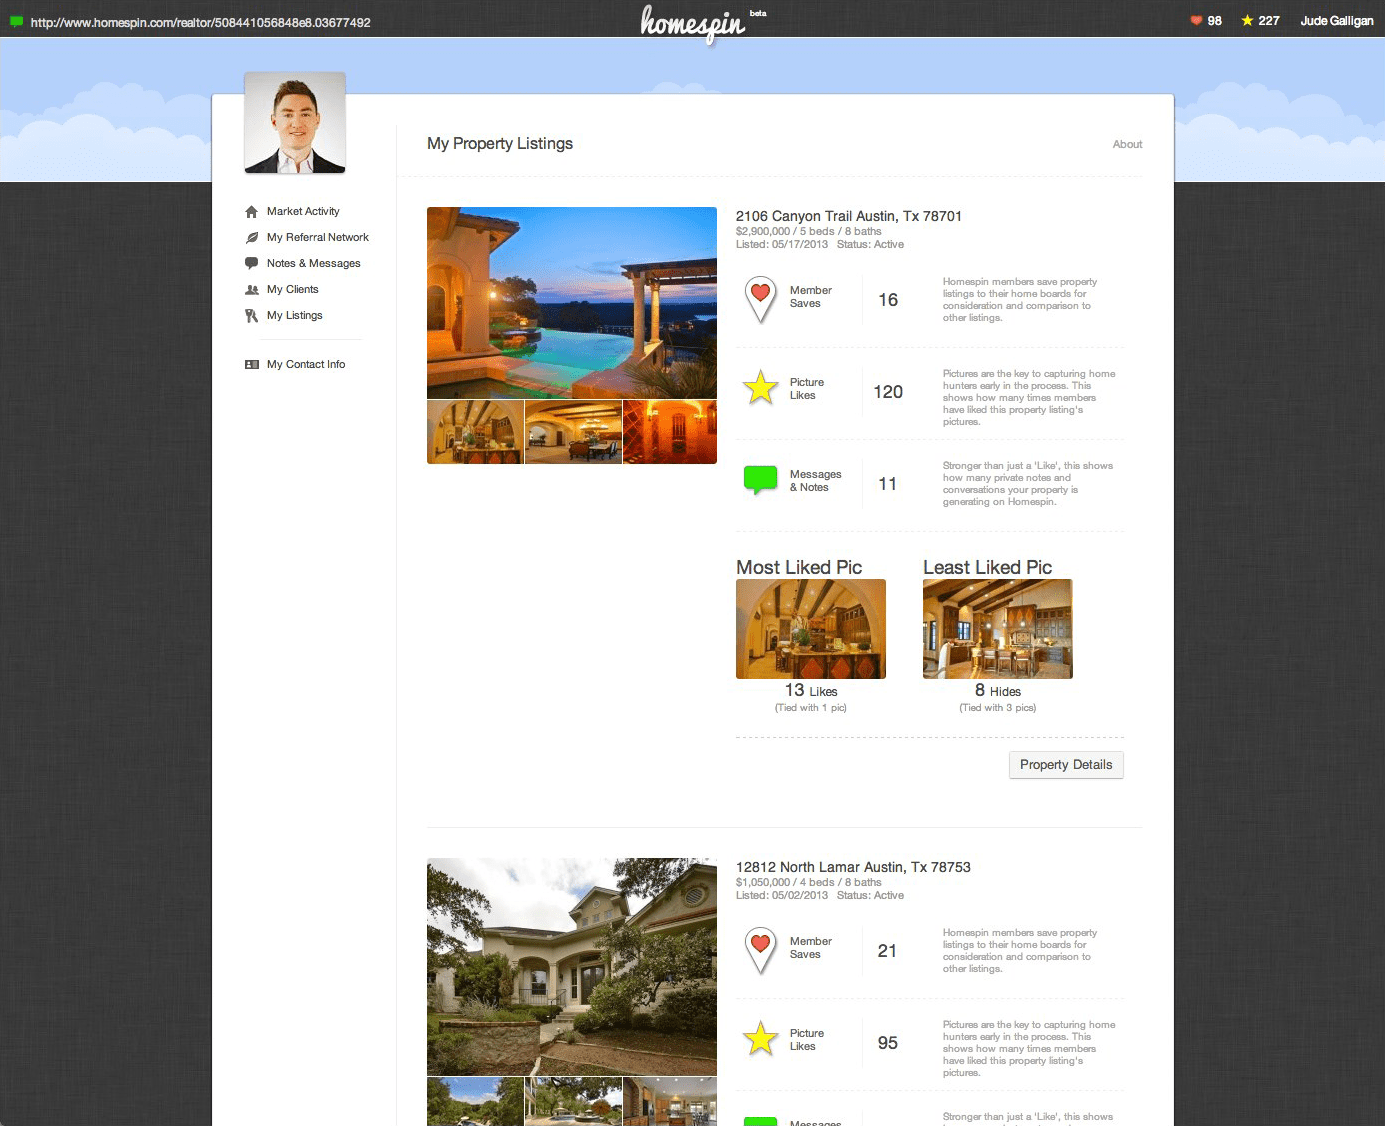
Task: Click the My Listings sign icon
Action: coord(252,316)
